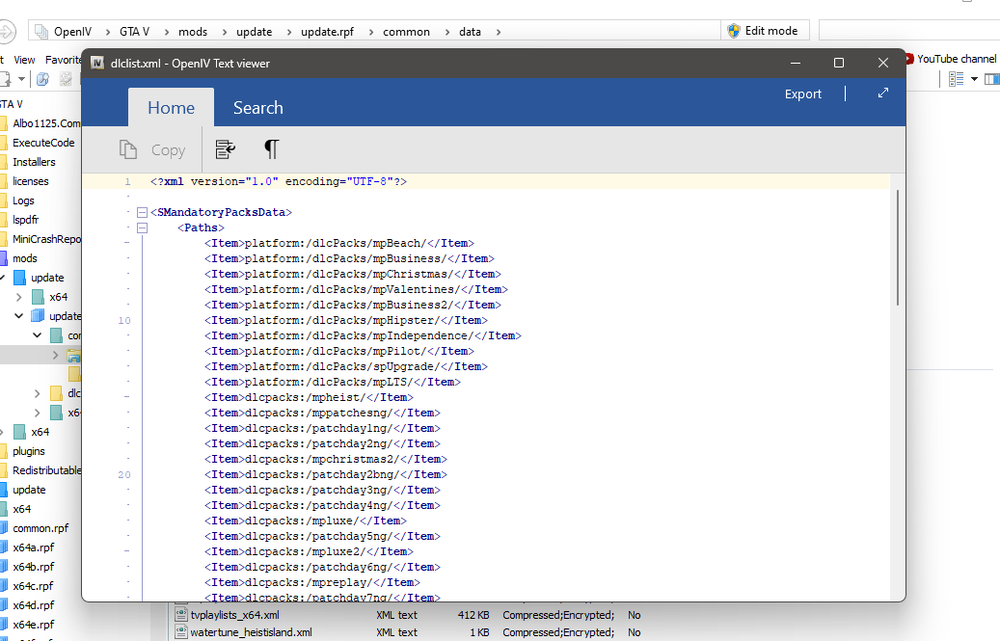
Task: Expand the x64 folder in the sidebar tree
Action: pyautogui.click(x=18, y=296)
